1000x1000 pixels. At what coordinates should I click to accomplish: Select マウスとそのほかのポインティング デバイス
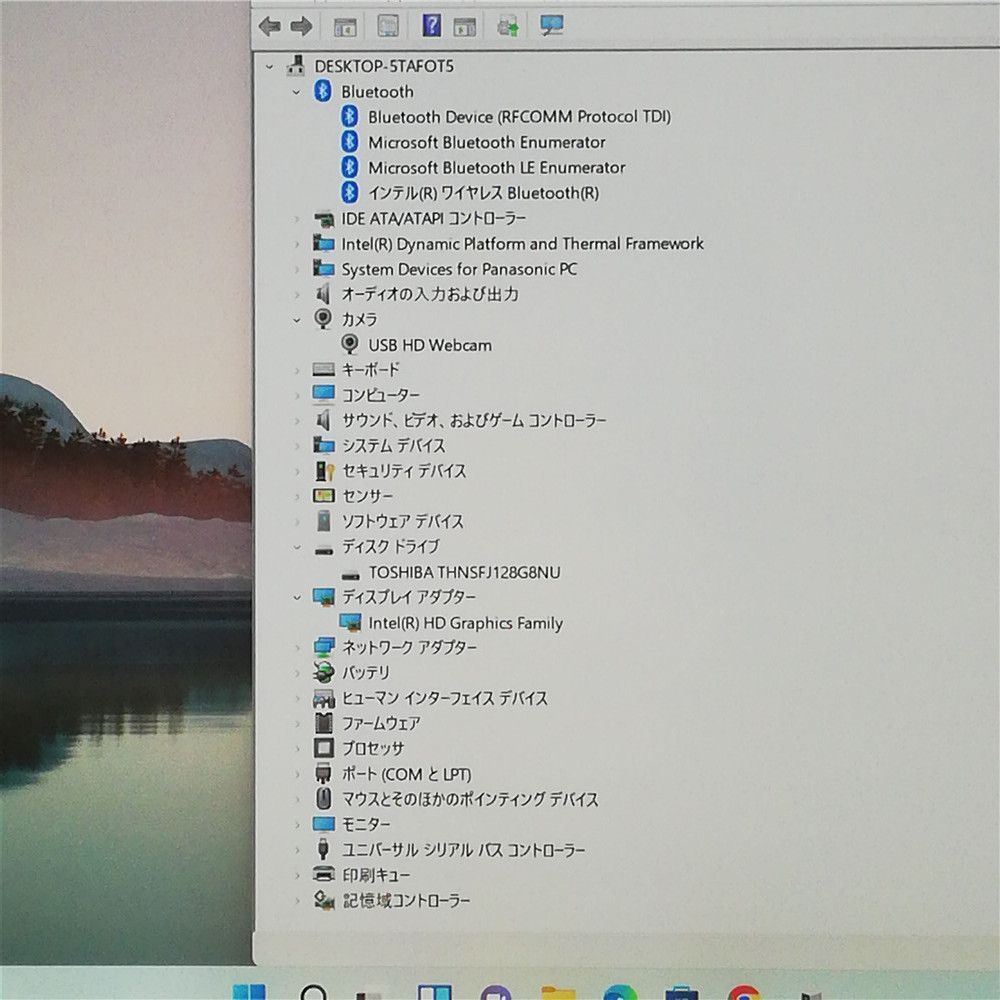470,798
